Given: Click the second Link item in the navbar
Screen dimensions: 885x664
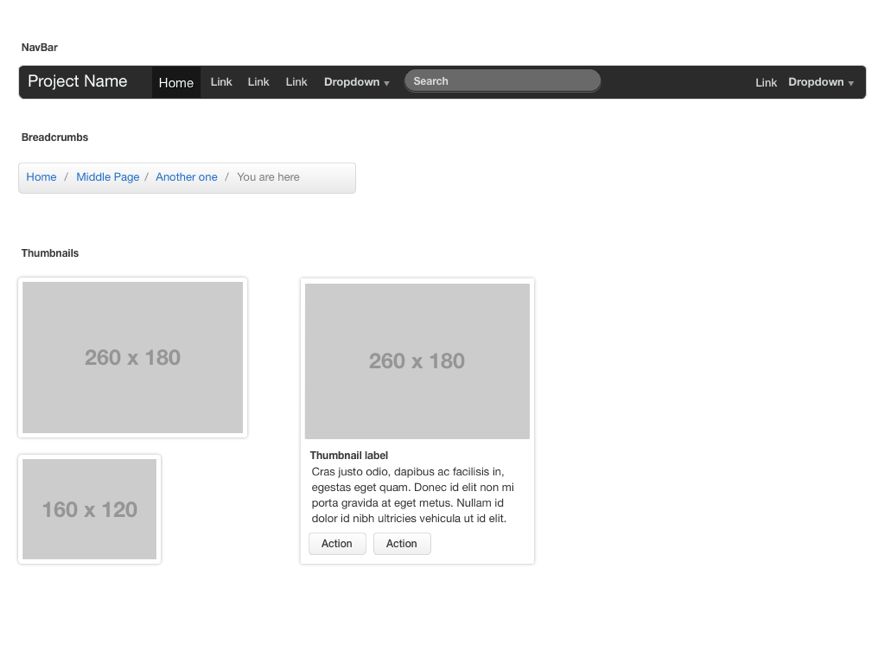Looking at the screenshot, I should (x=258, y=82).
